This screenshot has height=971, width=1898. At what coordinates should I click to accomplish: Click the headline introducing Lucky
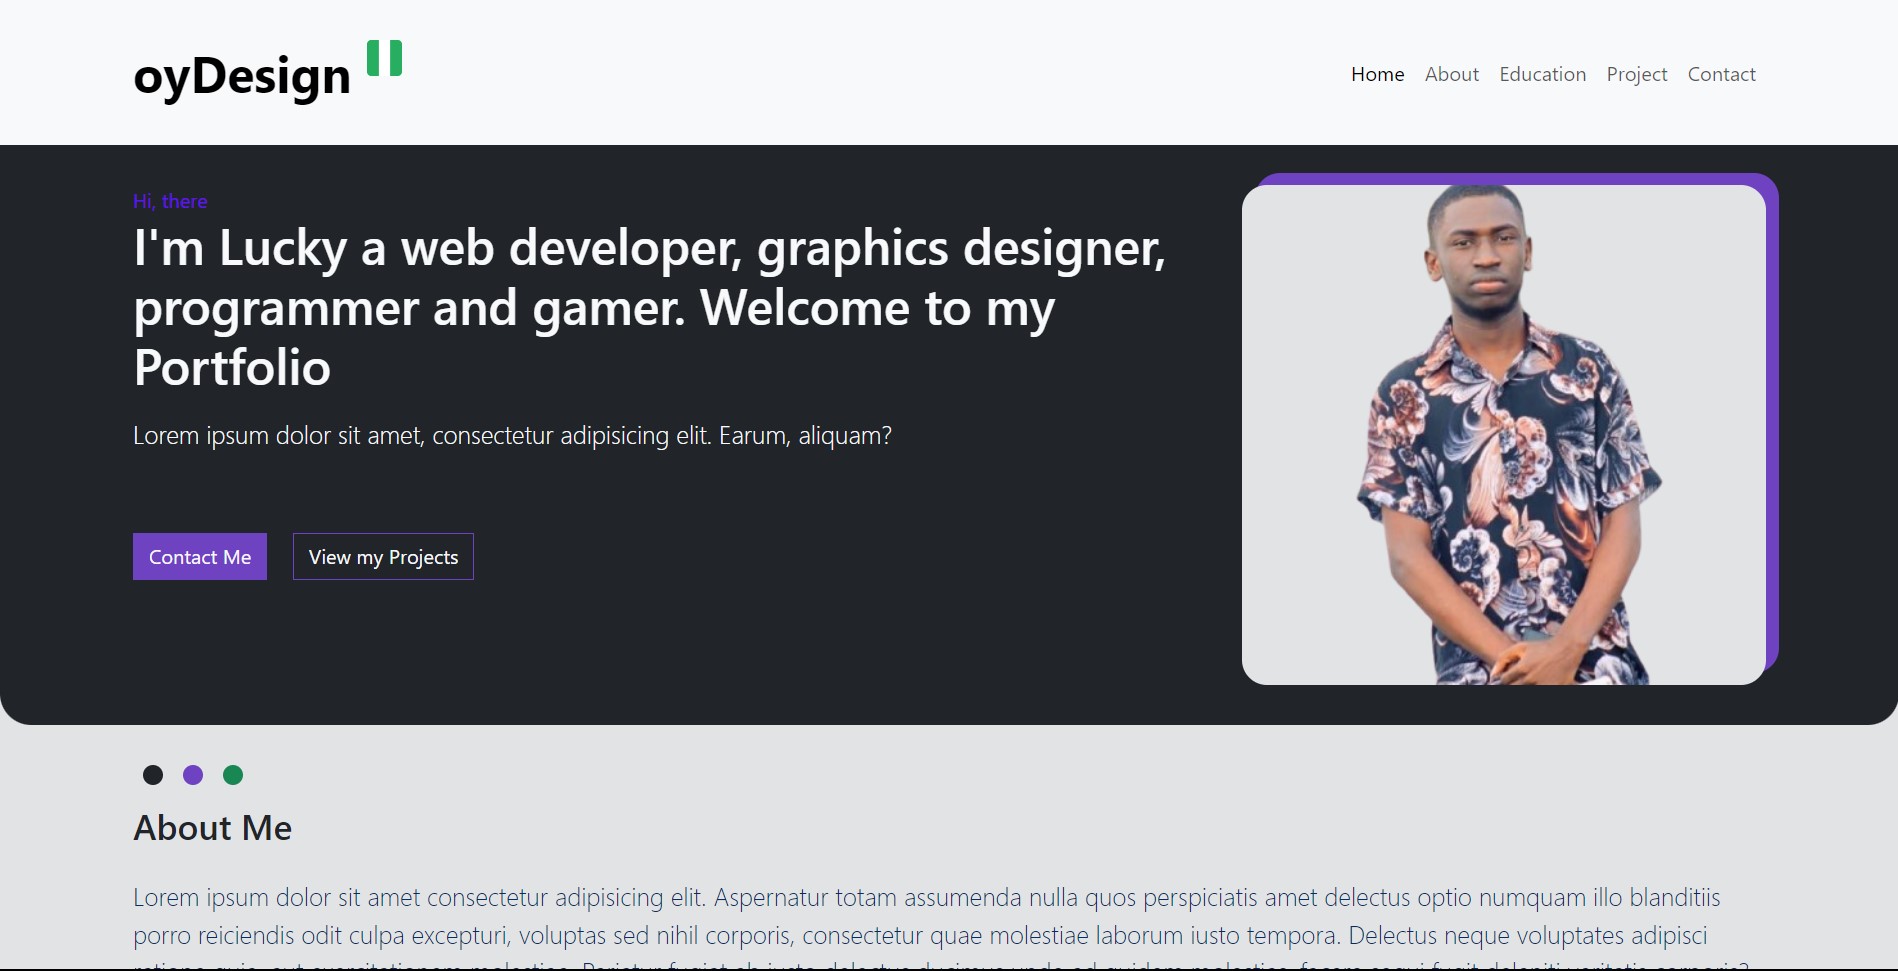click(x=648, y=307)
